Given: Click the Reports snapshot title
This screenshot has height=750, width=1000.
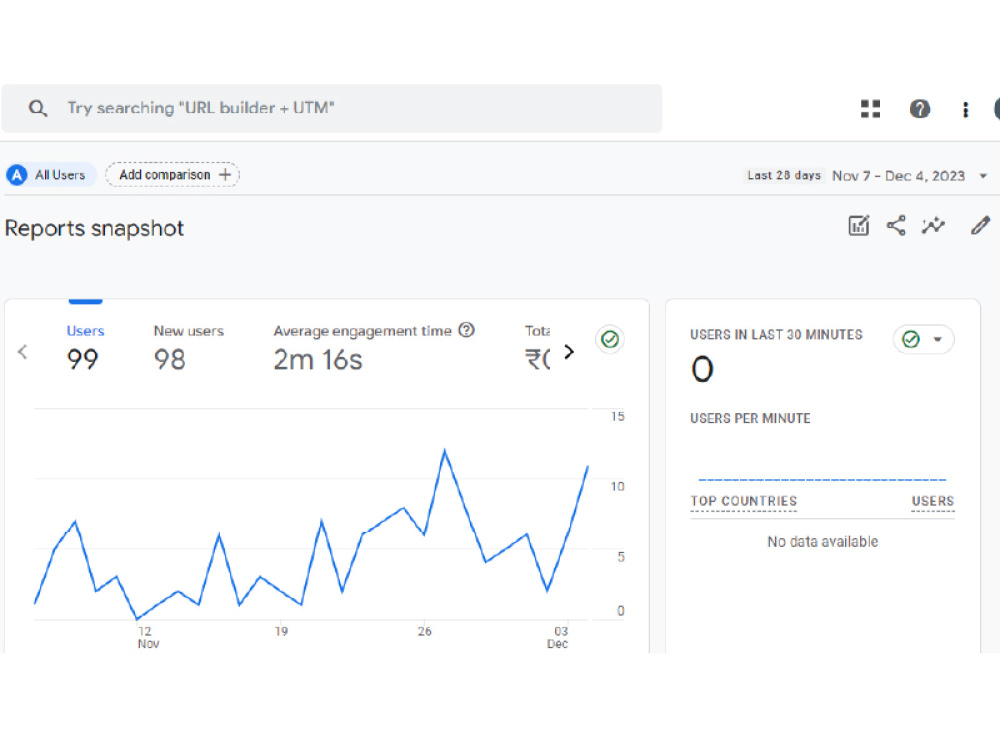Looking at the screenshot, I should (94, 228).
